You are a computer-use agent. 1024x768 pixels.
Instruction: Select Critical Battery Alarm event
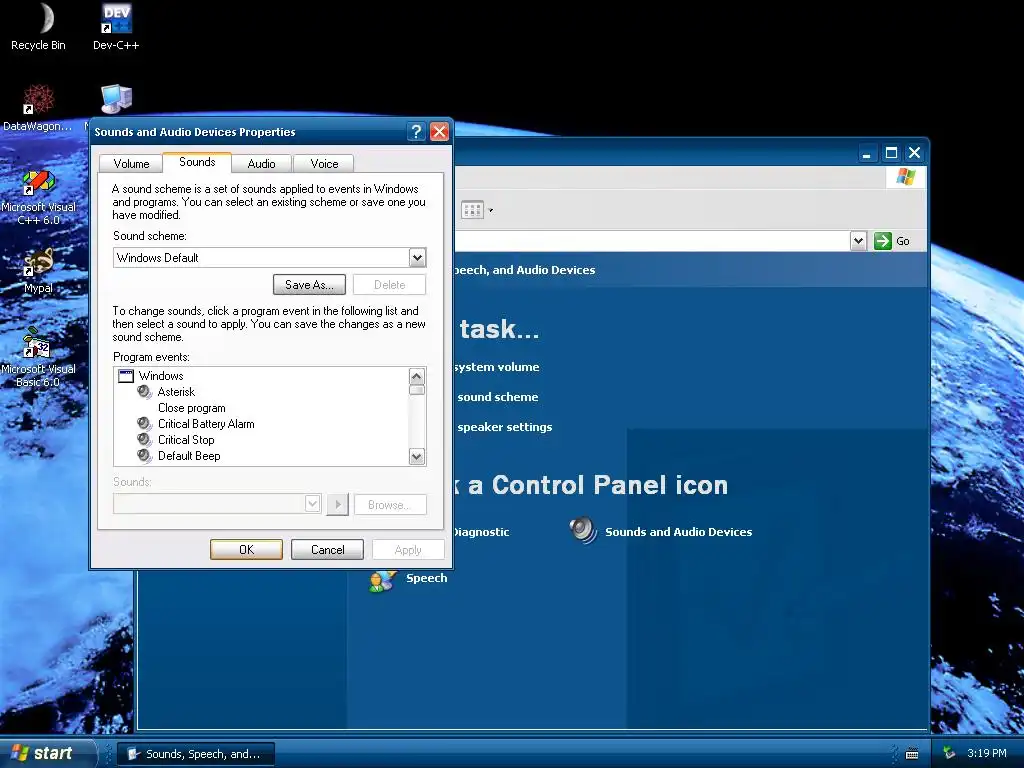coord(206,424)
